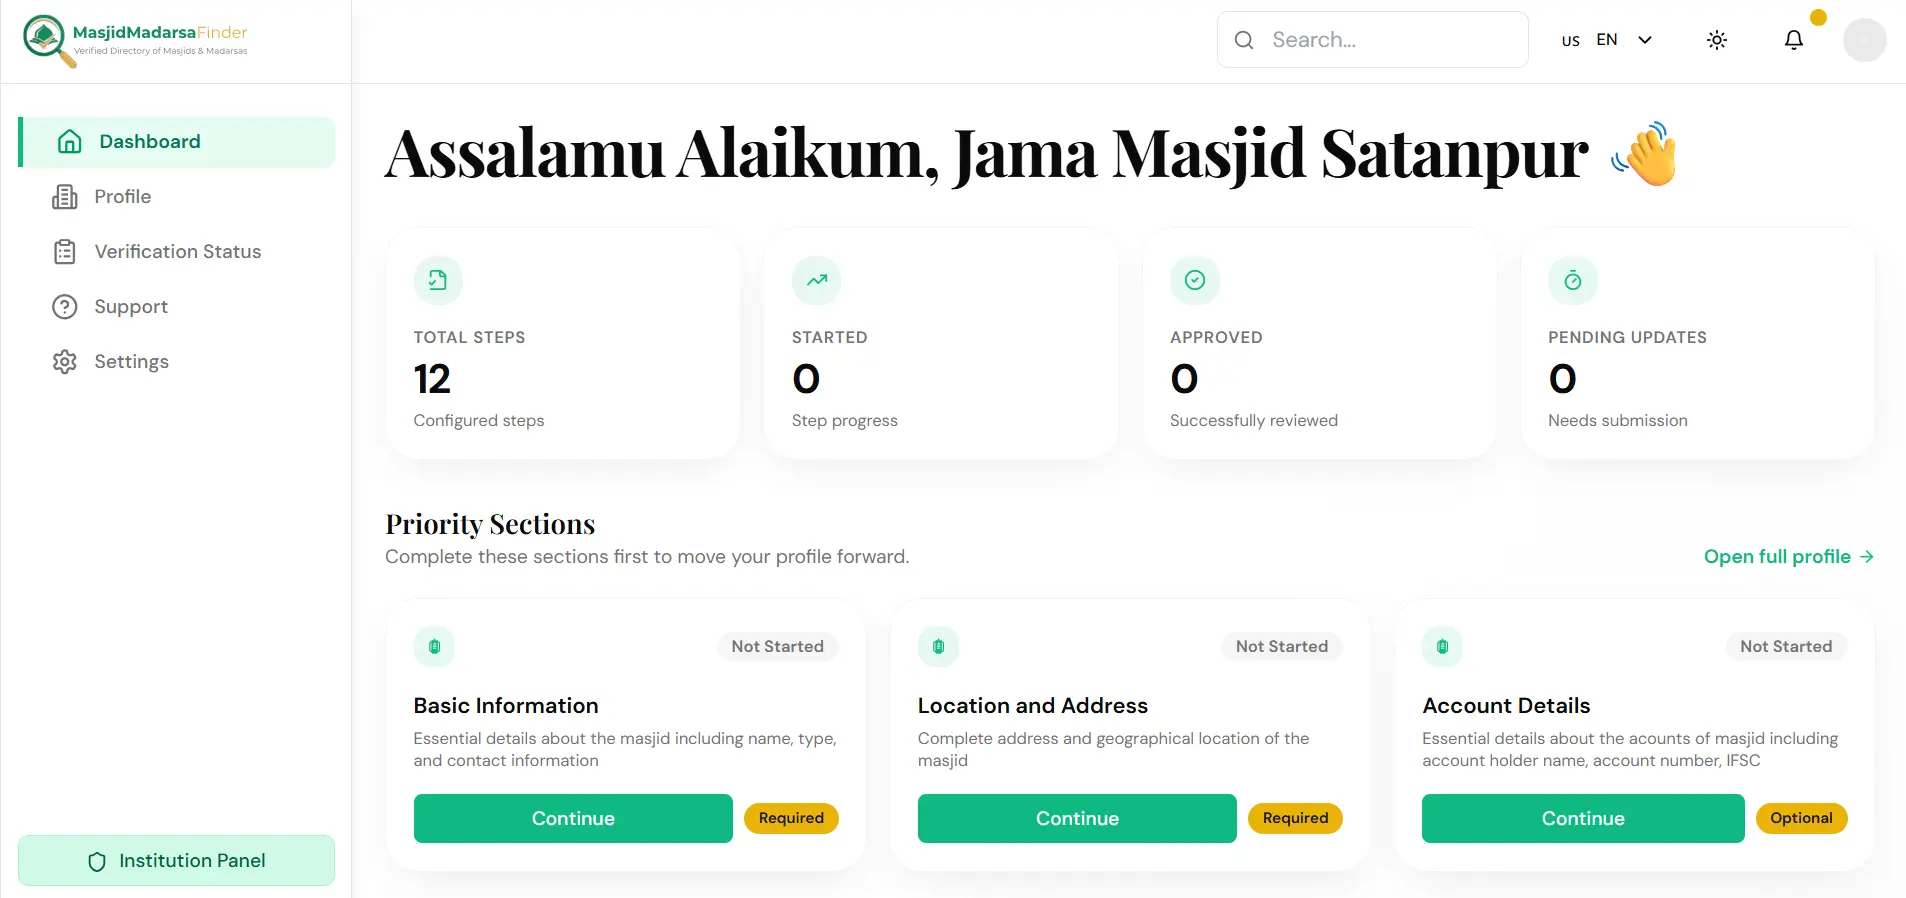Open Profile from the sidebar

[x=177, y=197]
